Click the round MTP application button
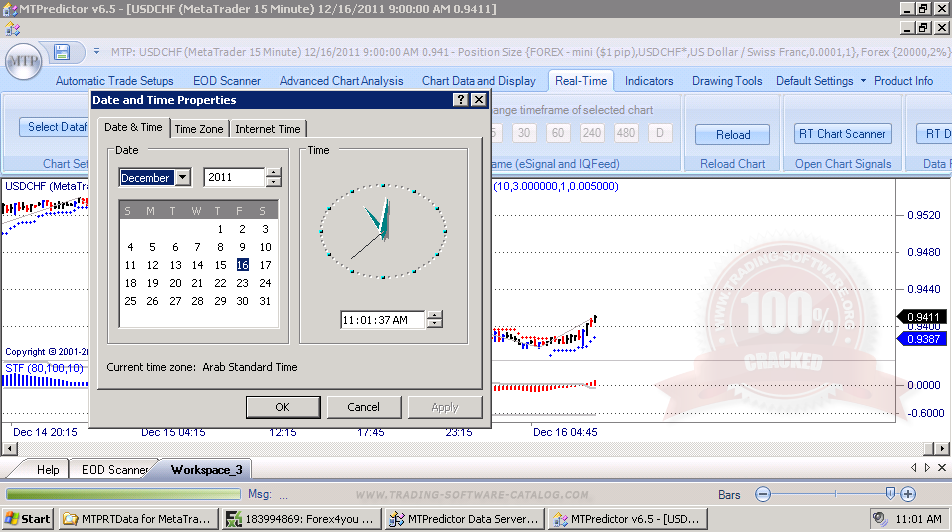 point(23,61)
